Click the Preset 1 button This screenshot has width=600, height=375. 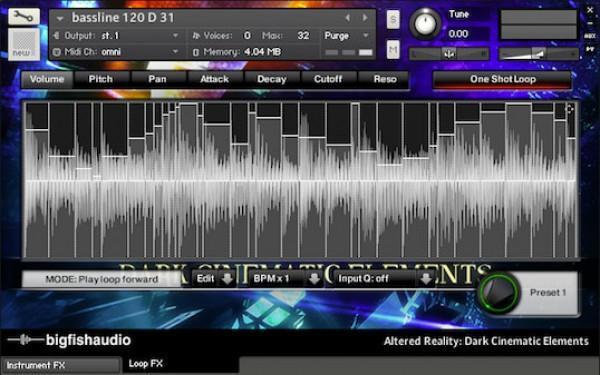[x=548, y=293]
